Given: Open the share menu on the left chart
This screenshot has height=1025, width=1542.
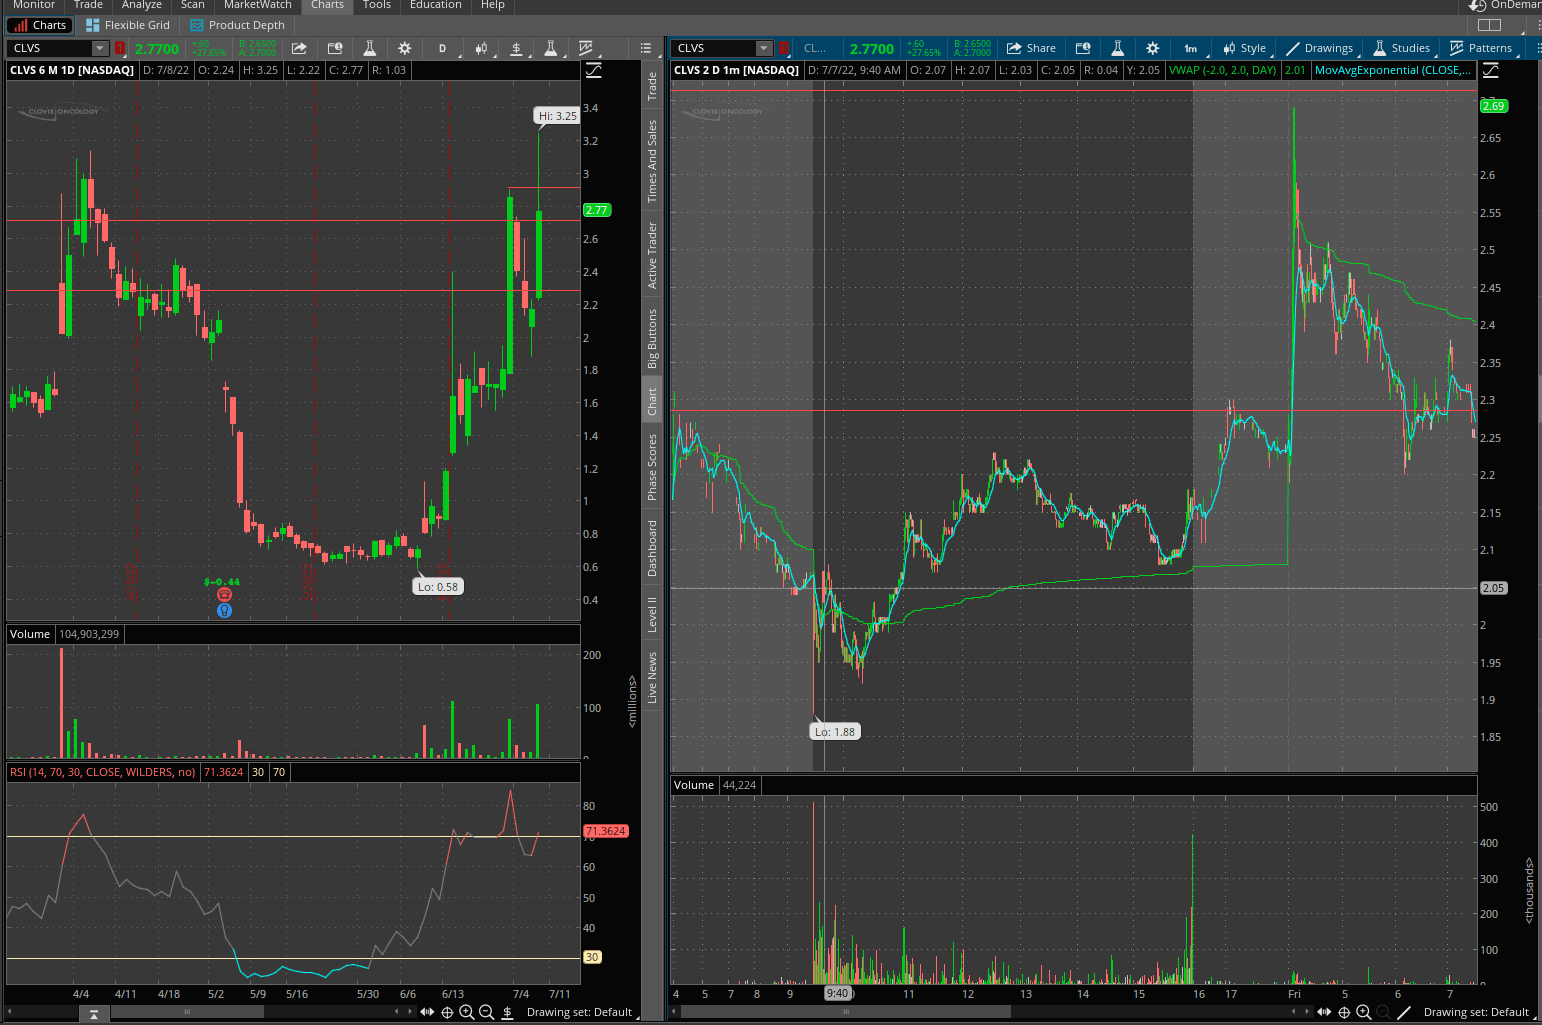Looking at the screenshot, I should (x=299, y=48).
